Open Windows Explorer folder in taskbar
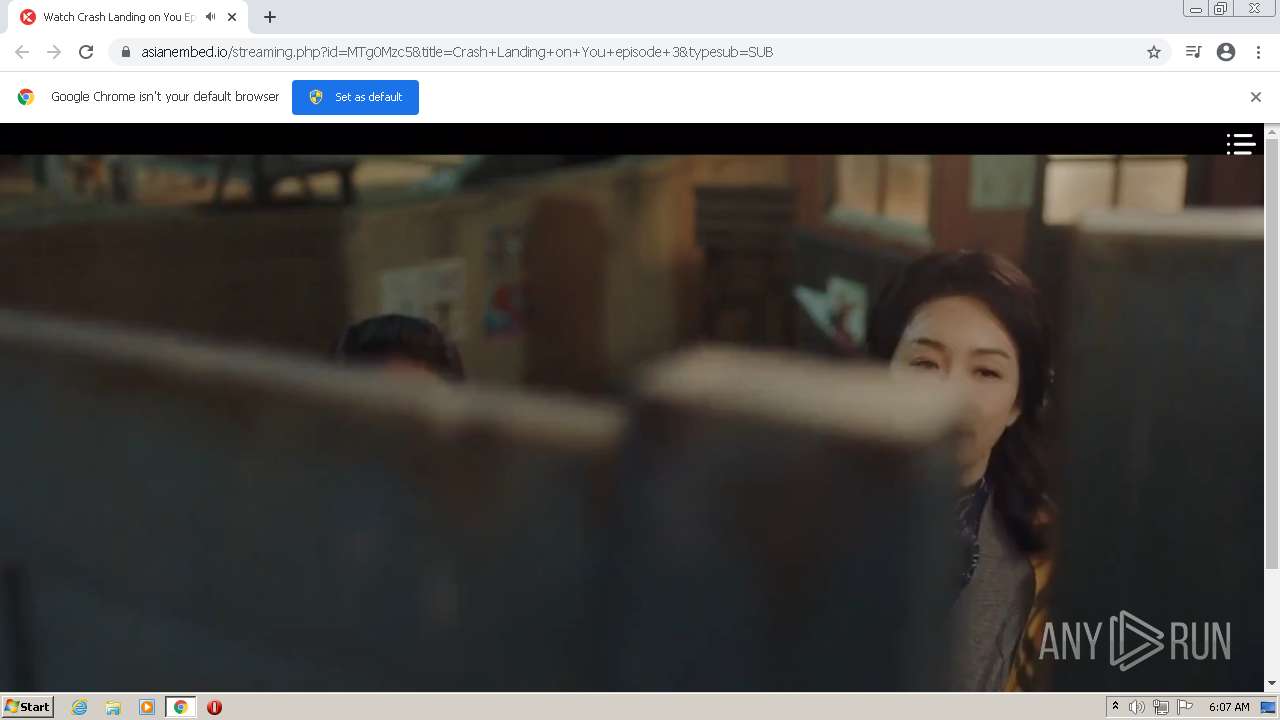This screenshot has width=1280, height=720. (113, 707)
